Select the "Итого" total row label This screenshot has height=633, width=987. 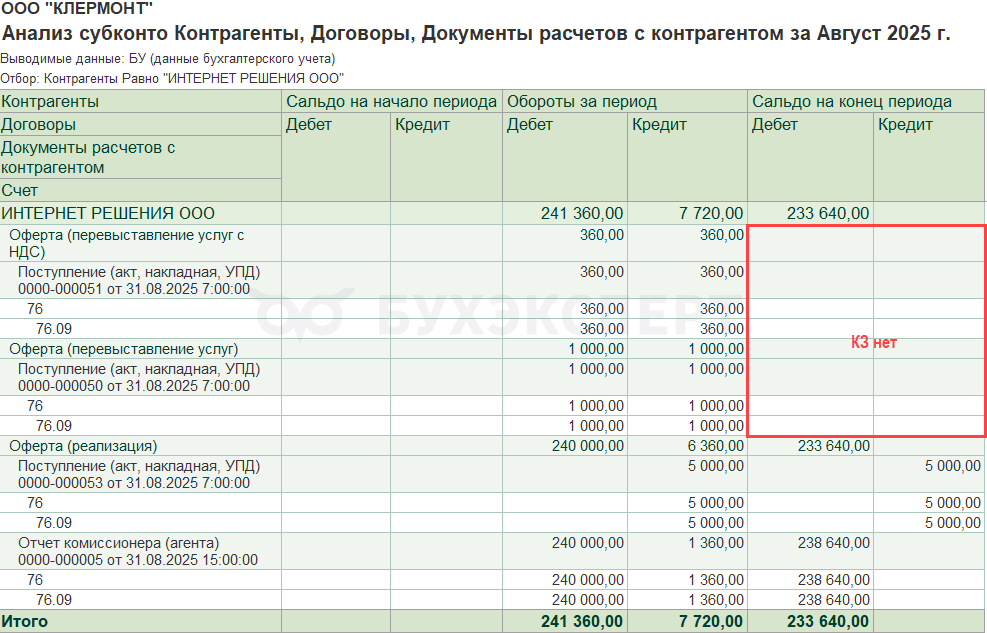(25, 622)
